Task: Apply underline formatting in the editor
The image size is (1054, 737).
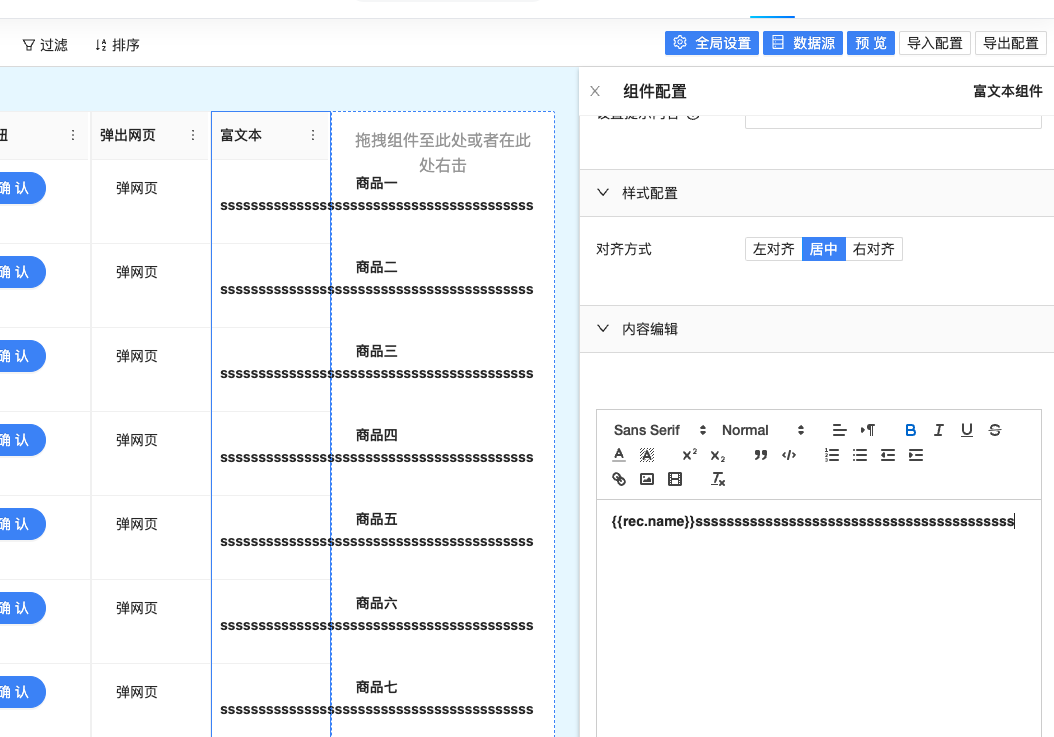Action: [x=967, y=430]
